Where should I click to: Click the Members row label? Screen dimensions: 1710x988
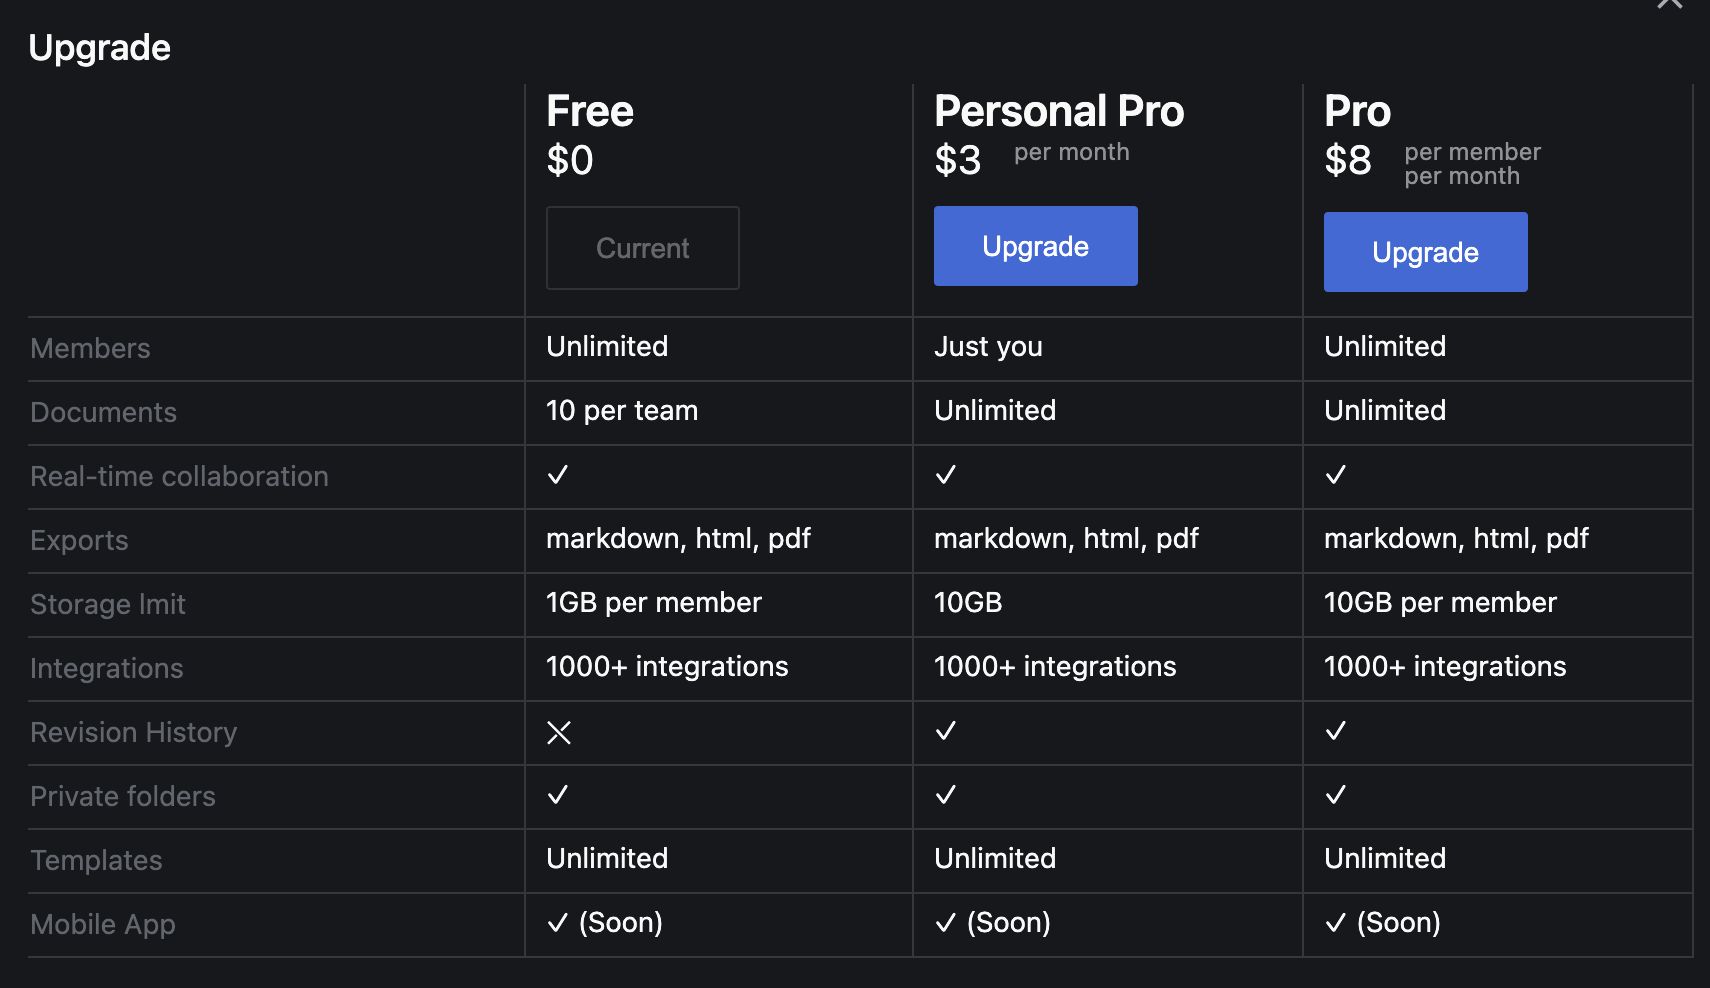pos(90,348)
